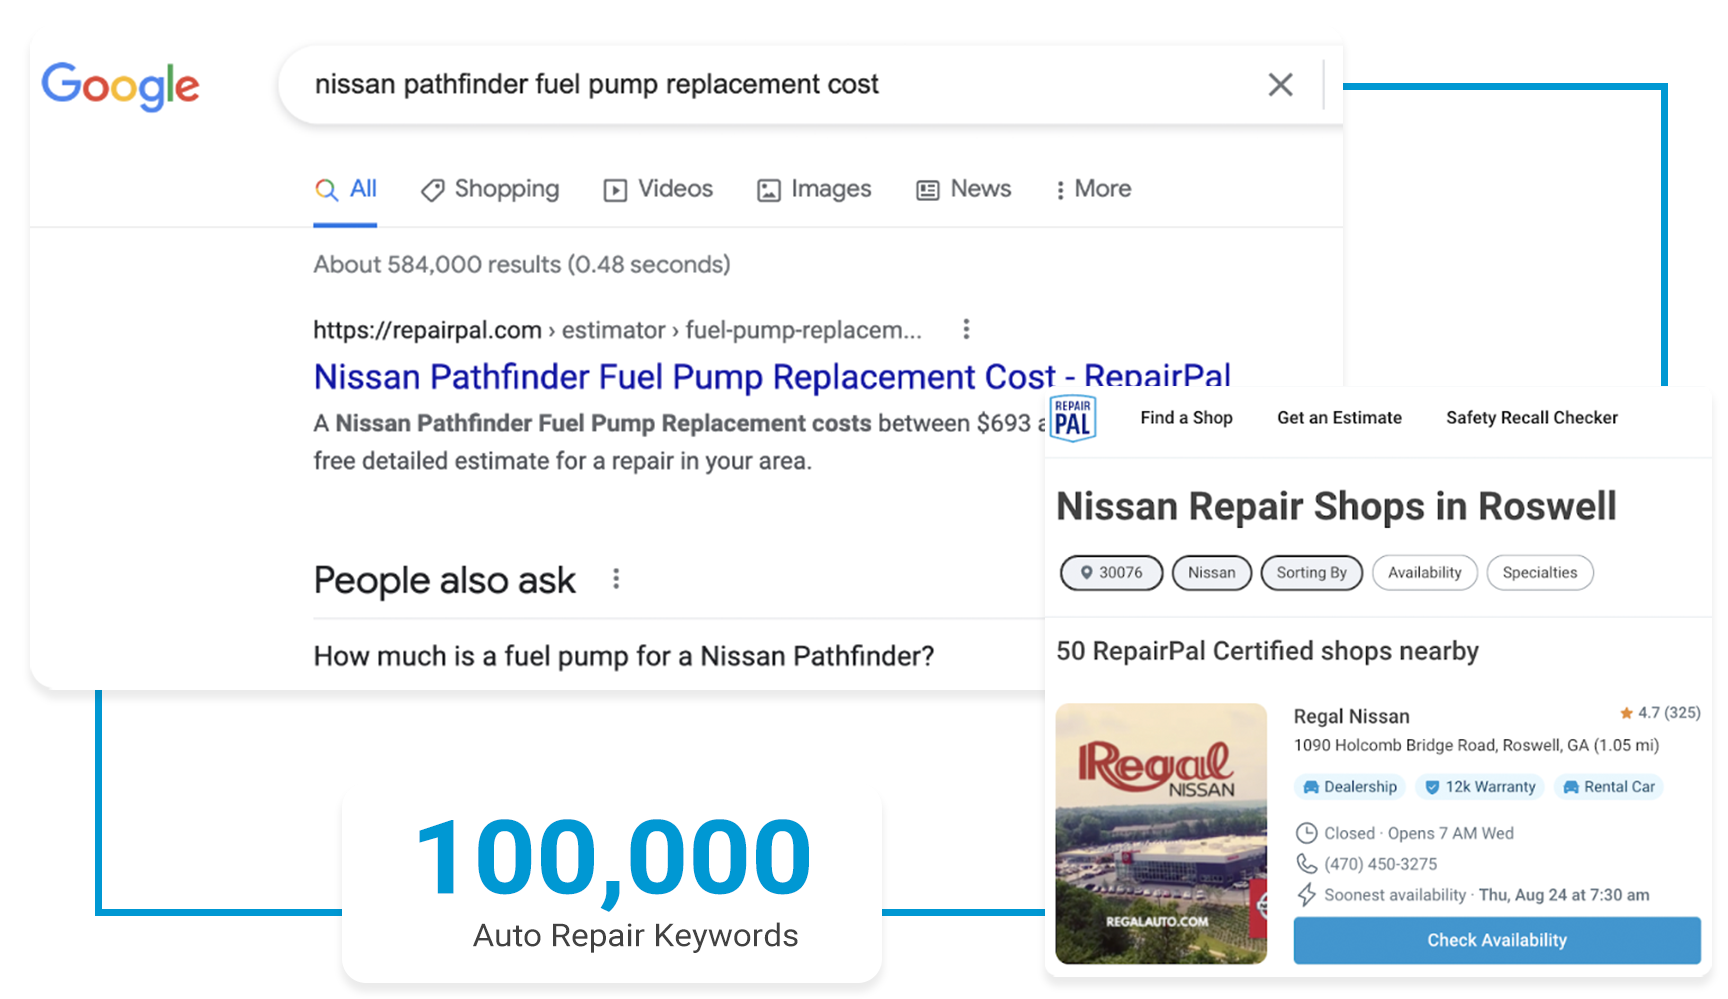Open Find a Shop menu item

click(1186, 418)
